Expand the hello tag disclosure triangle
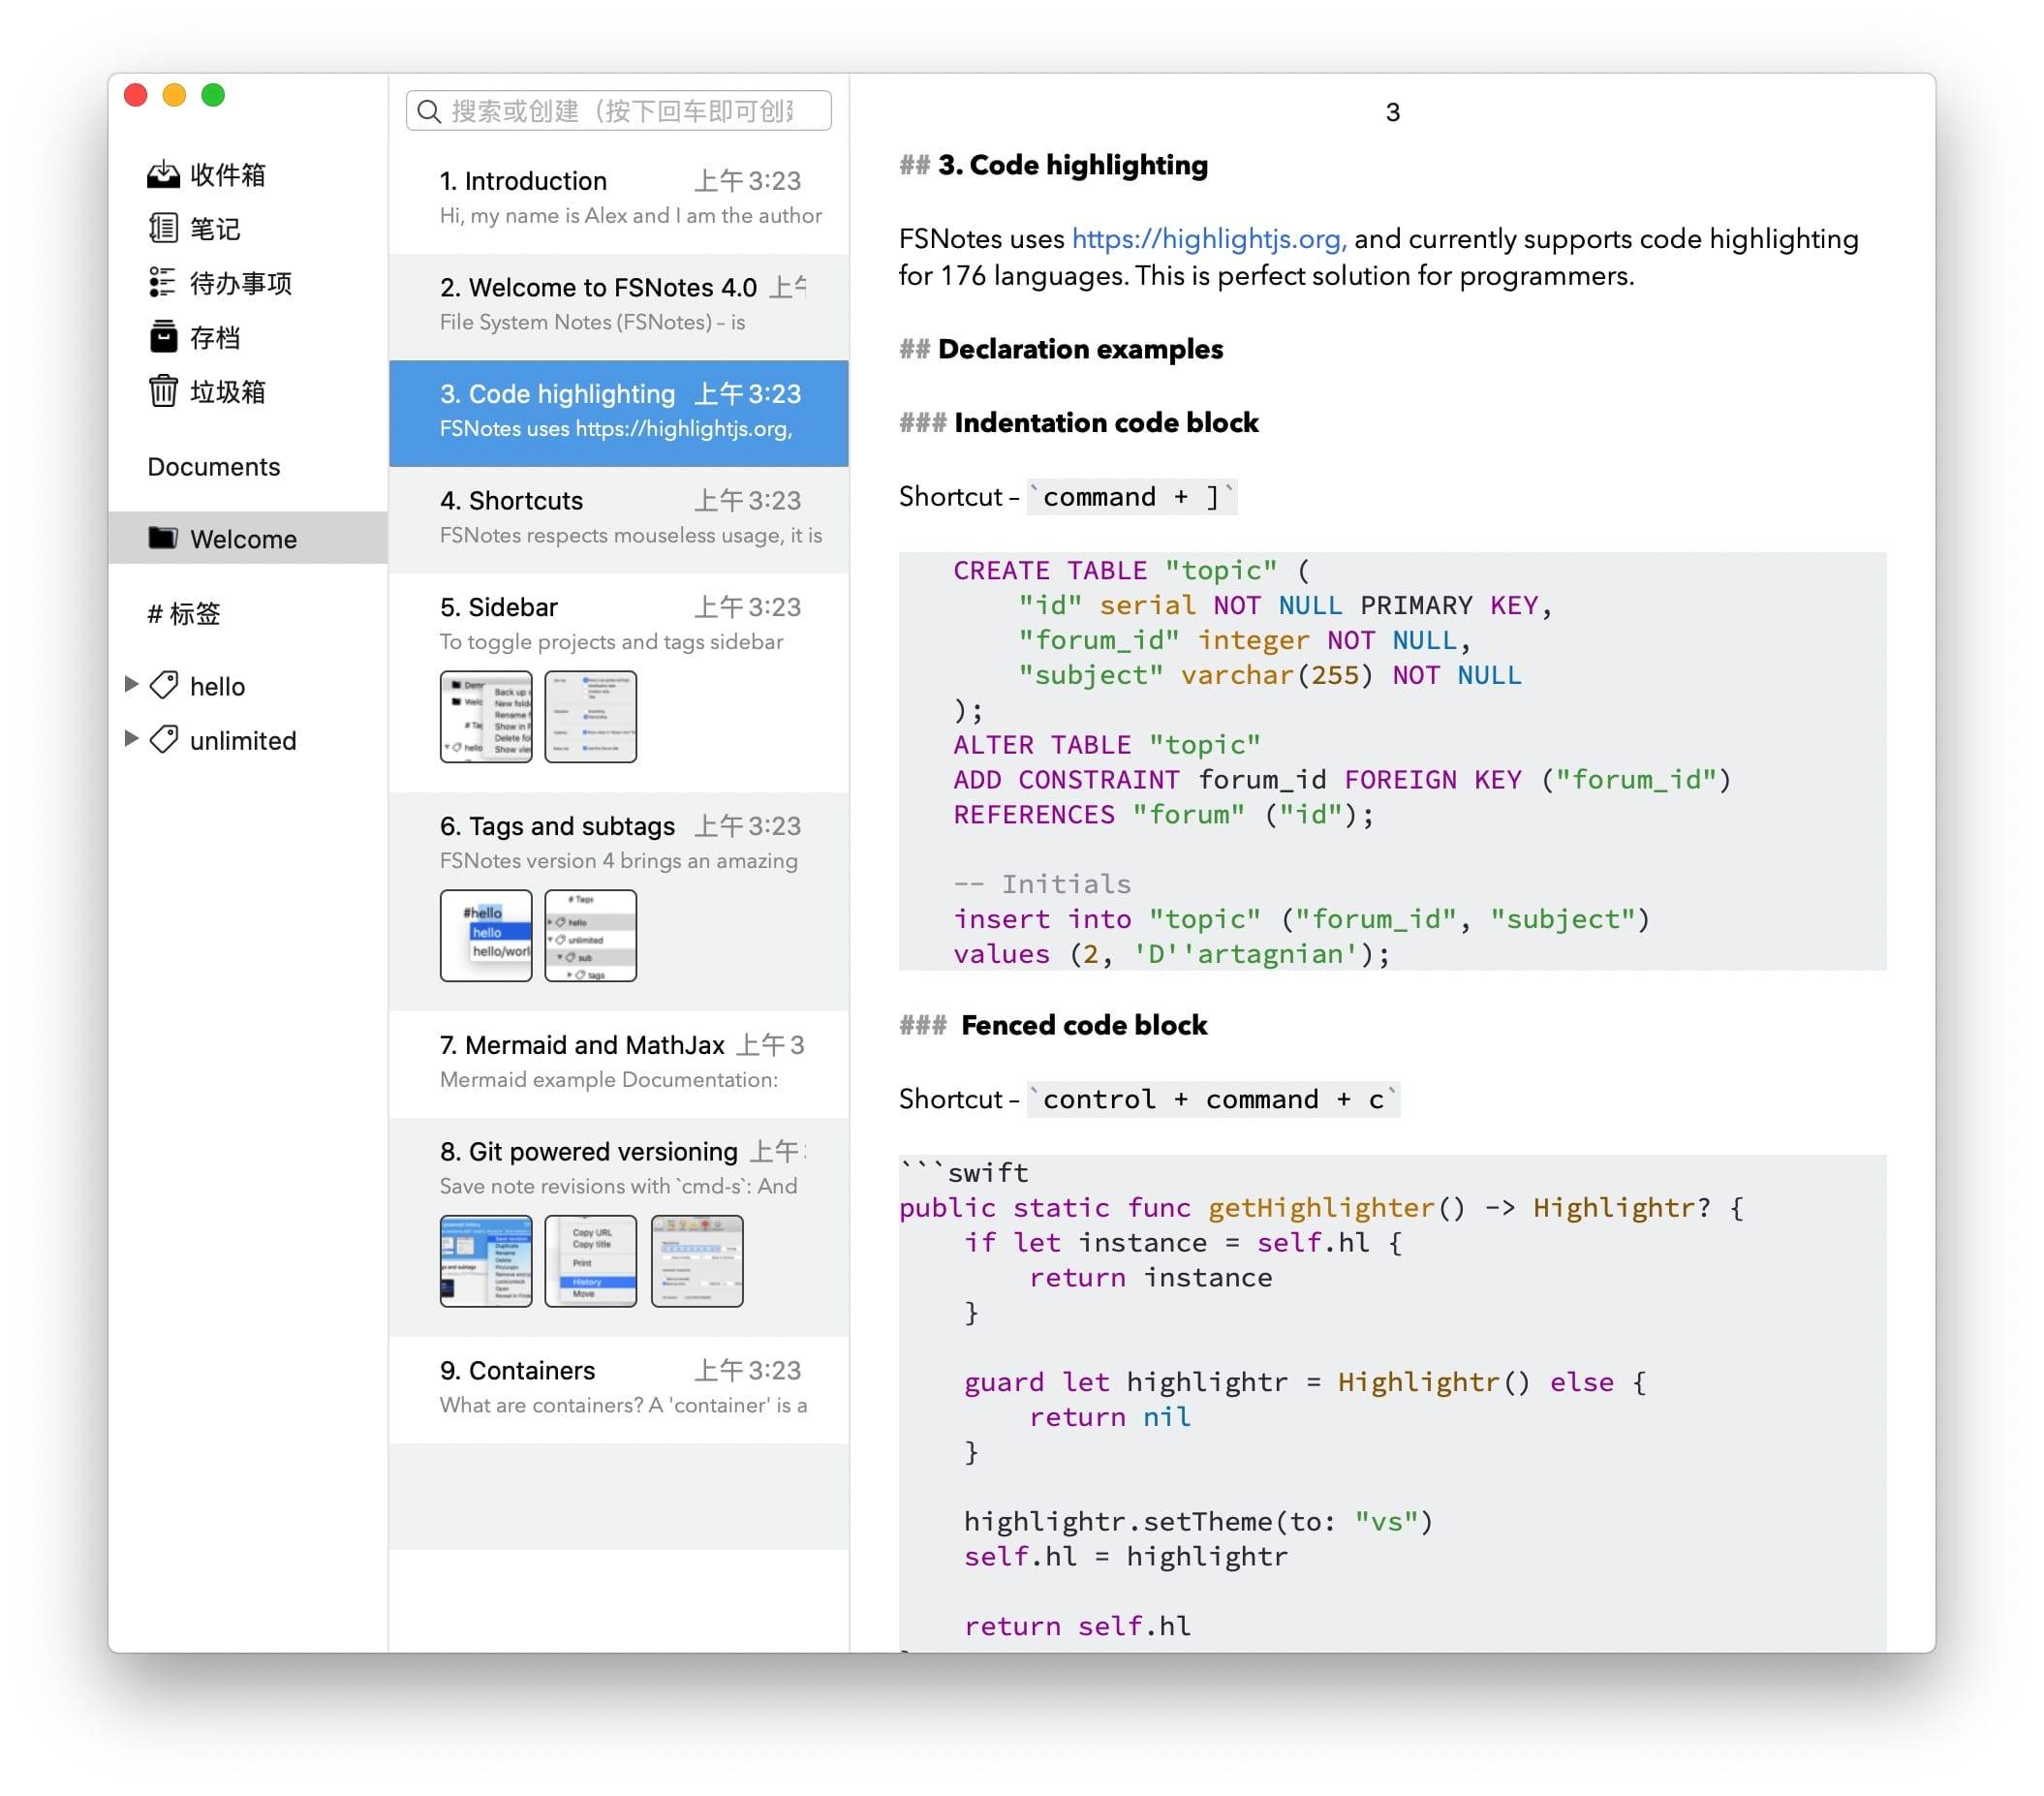Viewport: 2044px width, 1796px height. 131,685
